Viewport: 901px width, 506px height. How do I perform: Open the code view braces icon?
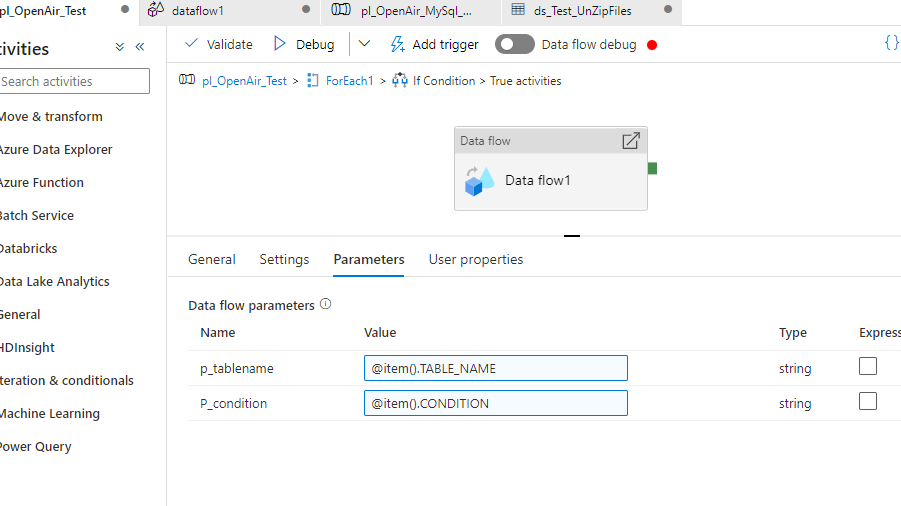[891, 43]
